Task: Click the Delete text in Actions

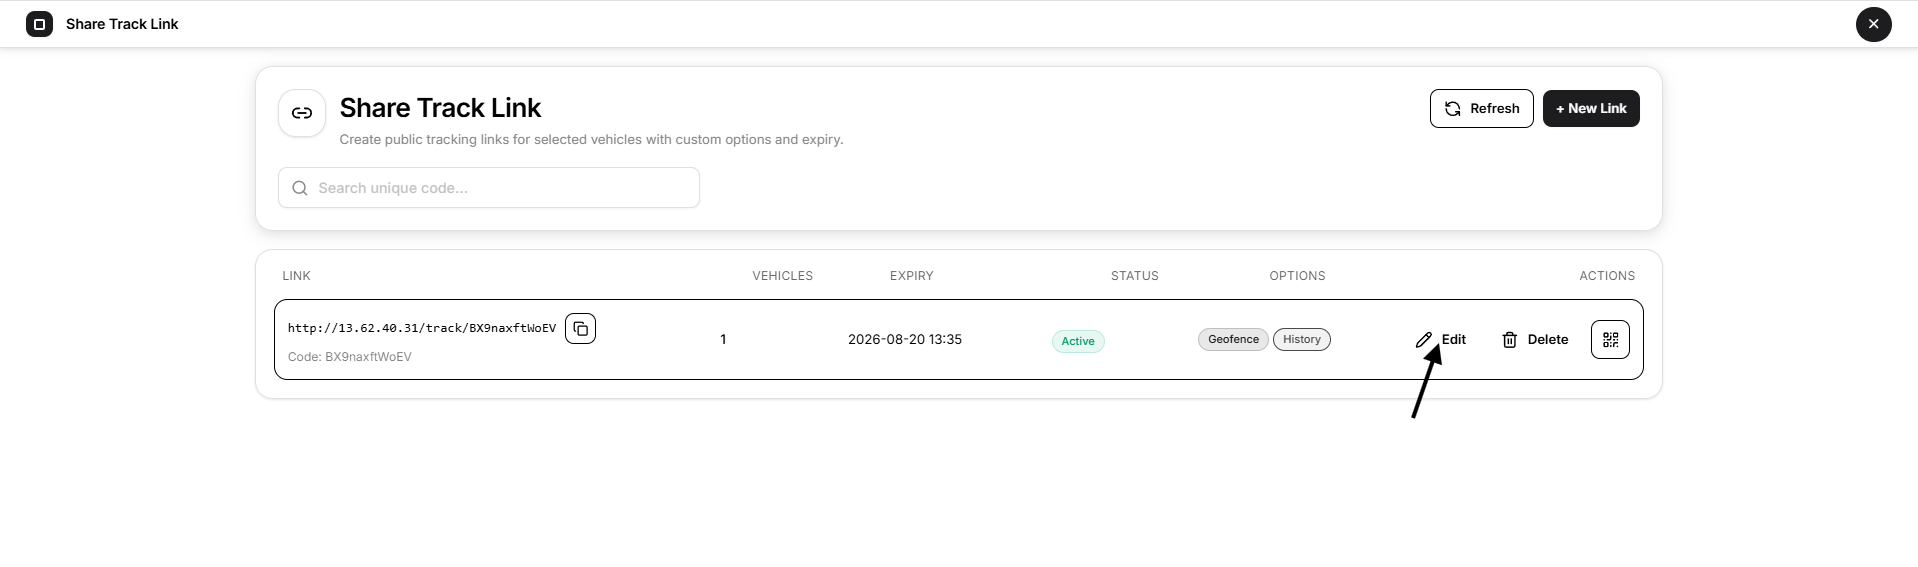Action: point(1548,340)
